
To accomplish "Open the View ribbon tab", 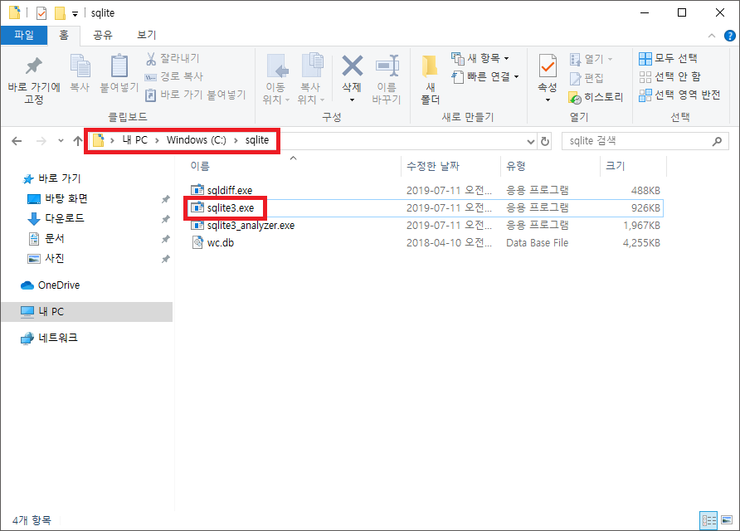I will click(146, 34).
